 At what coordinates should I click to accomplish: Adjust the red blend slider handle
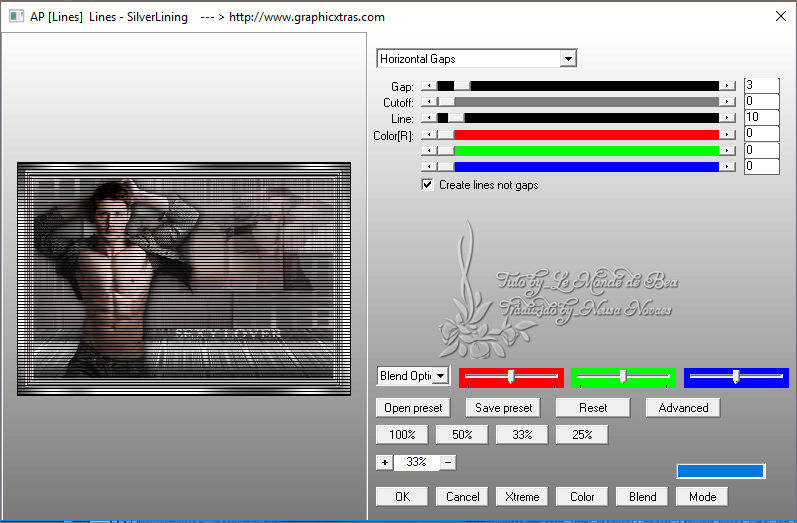tap(511, 376)
